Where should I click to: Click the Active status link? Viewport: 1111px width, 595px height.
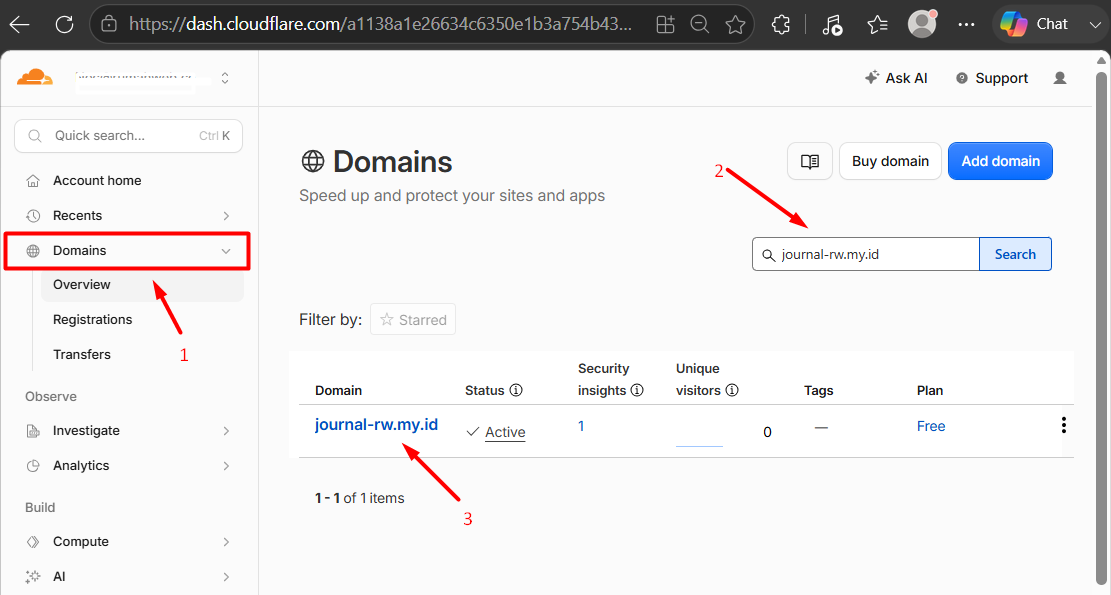coord(505,432)
